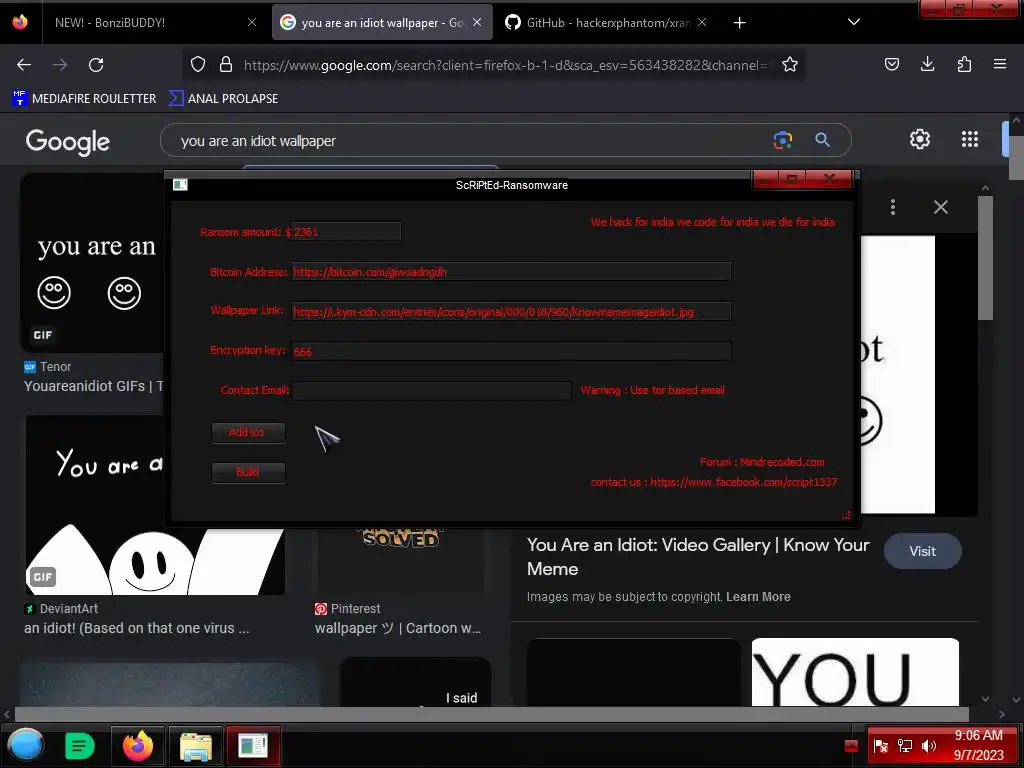This screenshot has width=1024, height=768.
Task: Open green notes app on taskbar
Action: pos(80,746)
